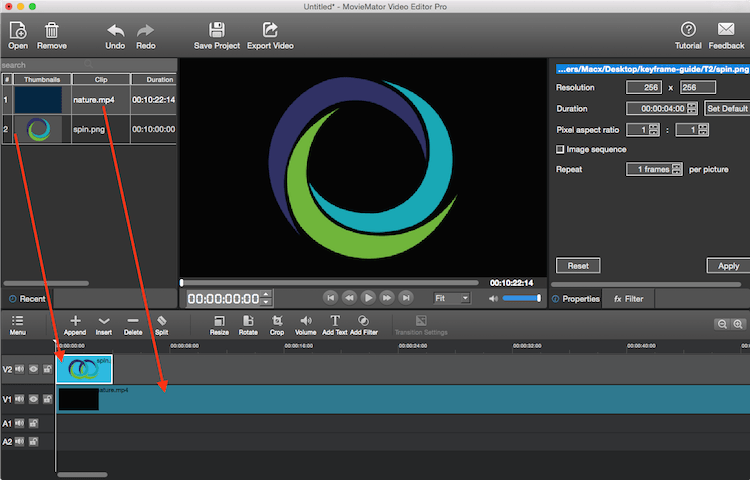Click the Crop tool icon
The height and width of the screenshot is (480, 750).
277,321
